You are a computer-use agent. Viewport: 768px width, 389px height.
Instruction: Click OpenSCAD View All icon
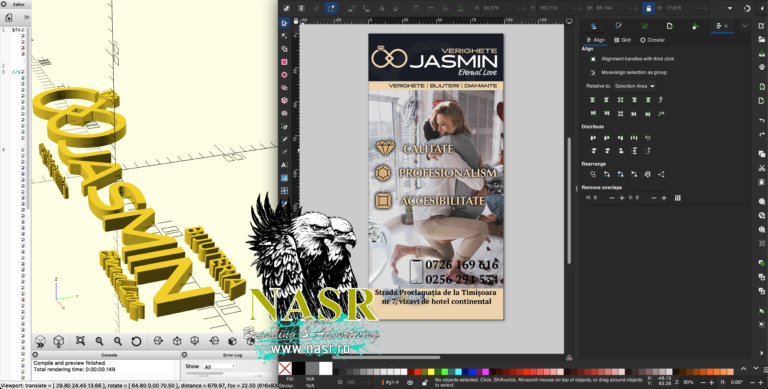click(80, 341)
